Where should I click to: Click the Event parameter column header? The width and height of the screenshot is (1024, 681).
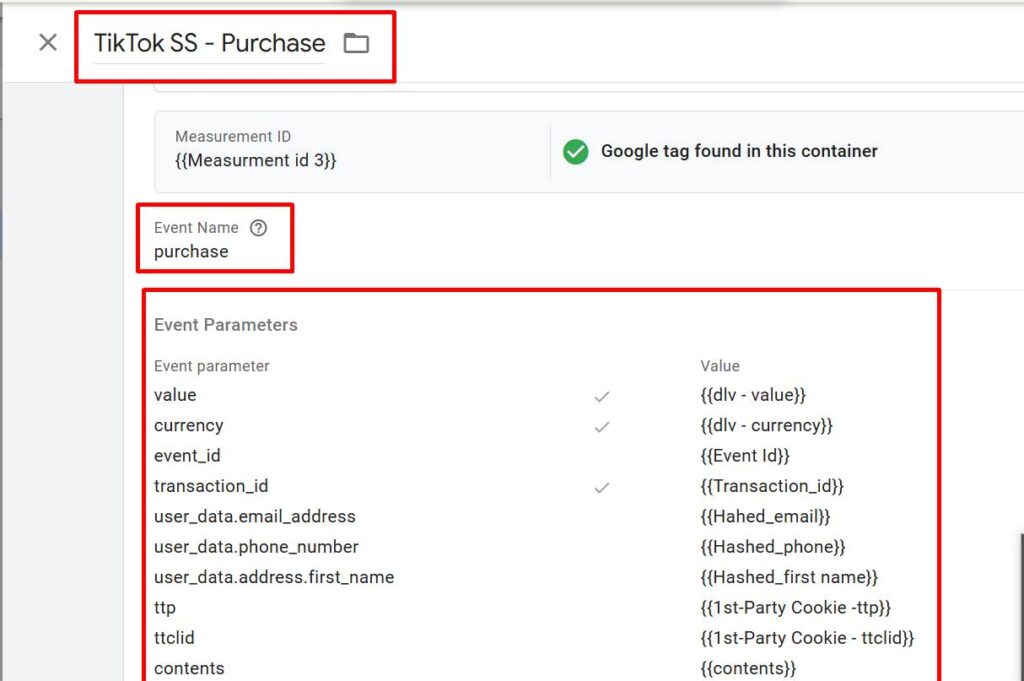(x=212, y=366)
